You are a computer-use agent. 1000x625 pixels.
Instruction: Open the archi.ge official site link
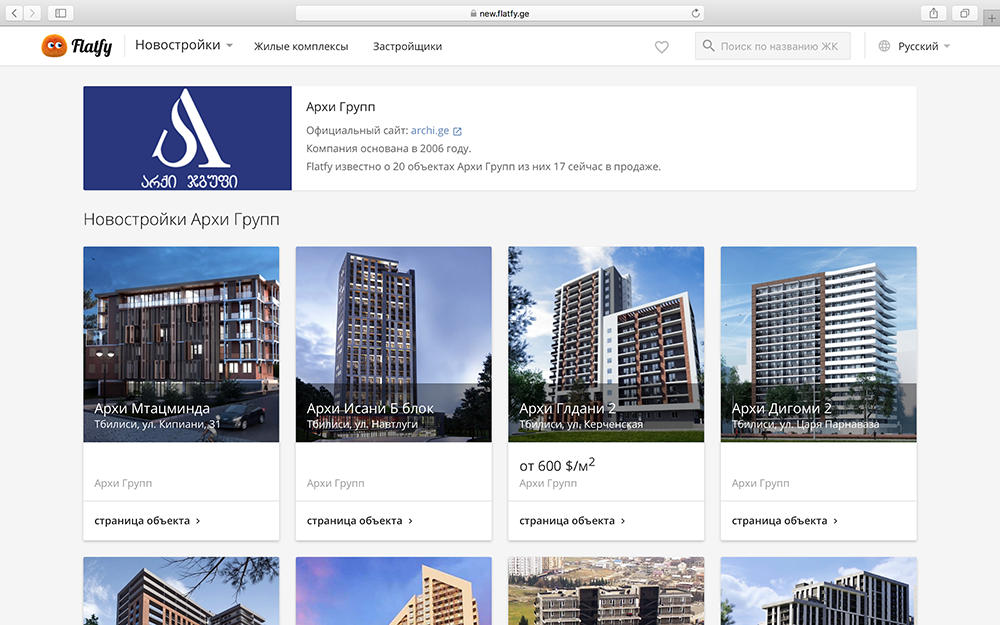point(430,130)
